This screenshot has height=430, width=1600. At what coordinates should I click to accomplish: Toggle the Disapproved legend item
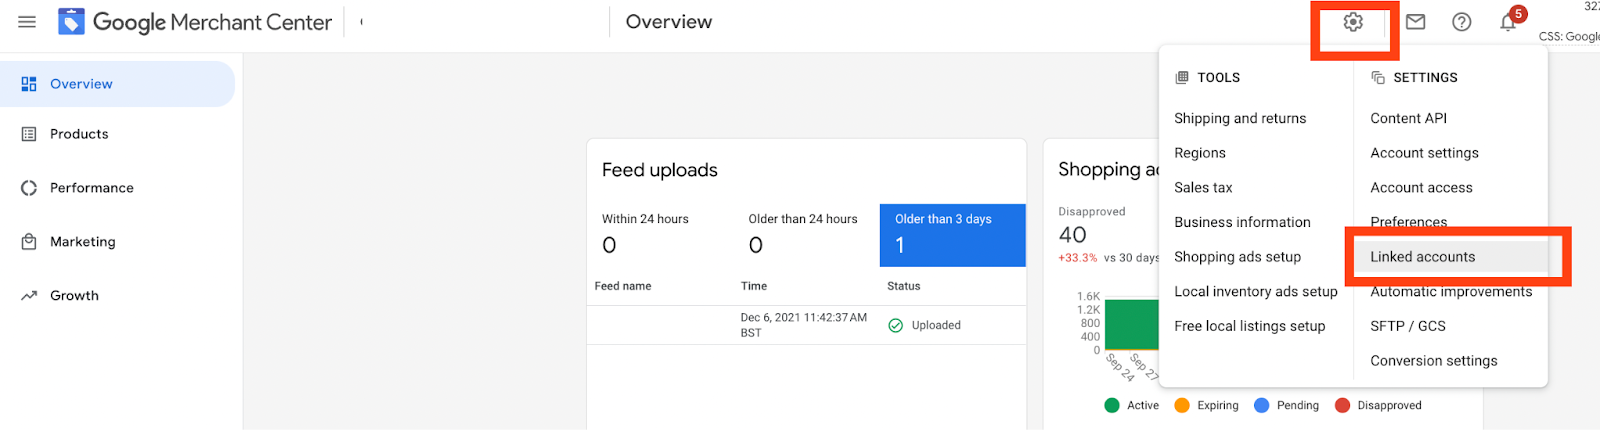[1377, 405]
